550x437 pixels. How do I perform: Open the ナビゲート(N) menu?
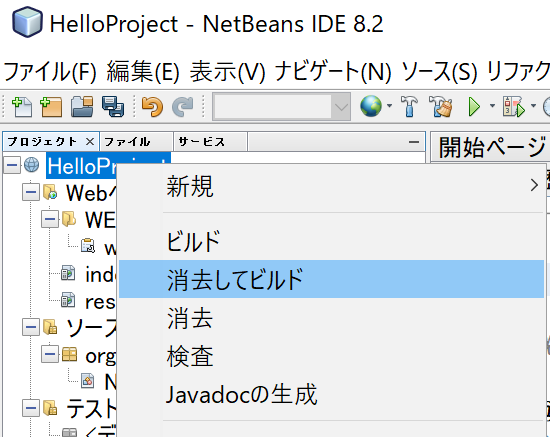click(333, 72)
